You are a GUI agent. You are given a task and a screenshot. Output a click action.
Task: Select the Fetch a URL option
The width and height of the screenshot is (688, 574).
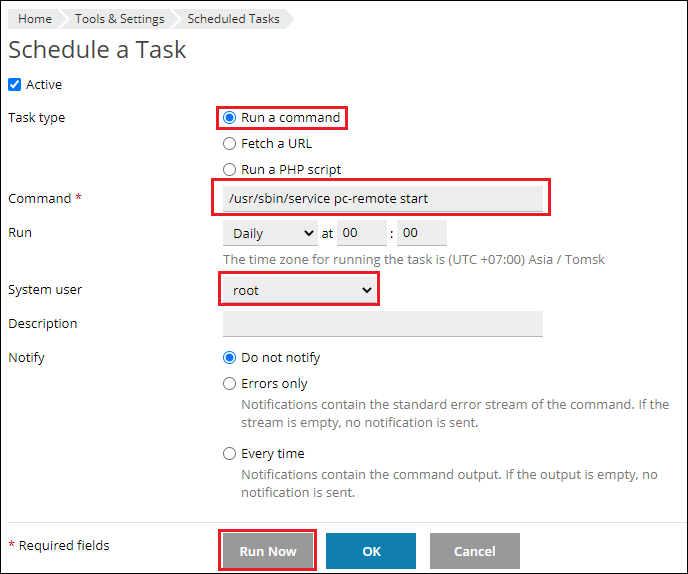[230, 144]
